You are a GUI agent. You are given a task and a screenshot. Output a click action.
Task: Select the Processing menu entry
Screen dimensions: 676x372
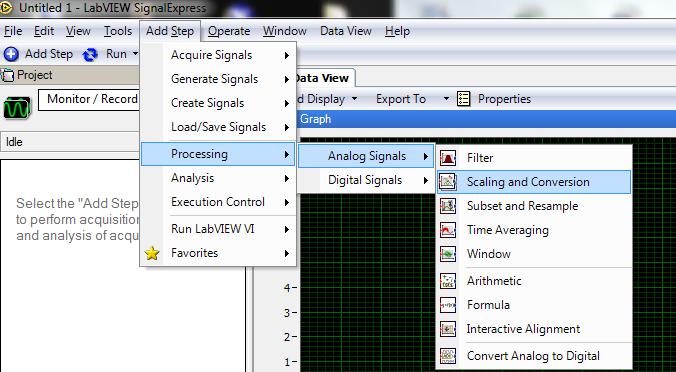(x=218, y=154)
